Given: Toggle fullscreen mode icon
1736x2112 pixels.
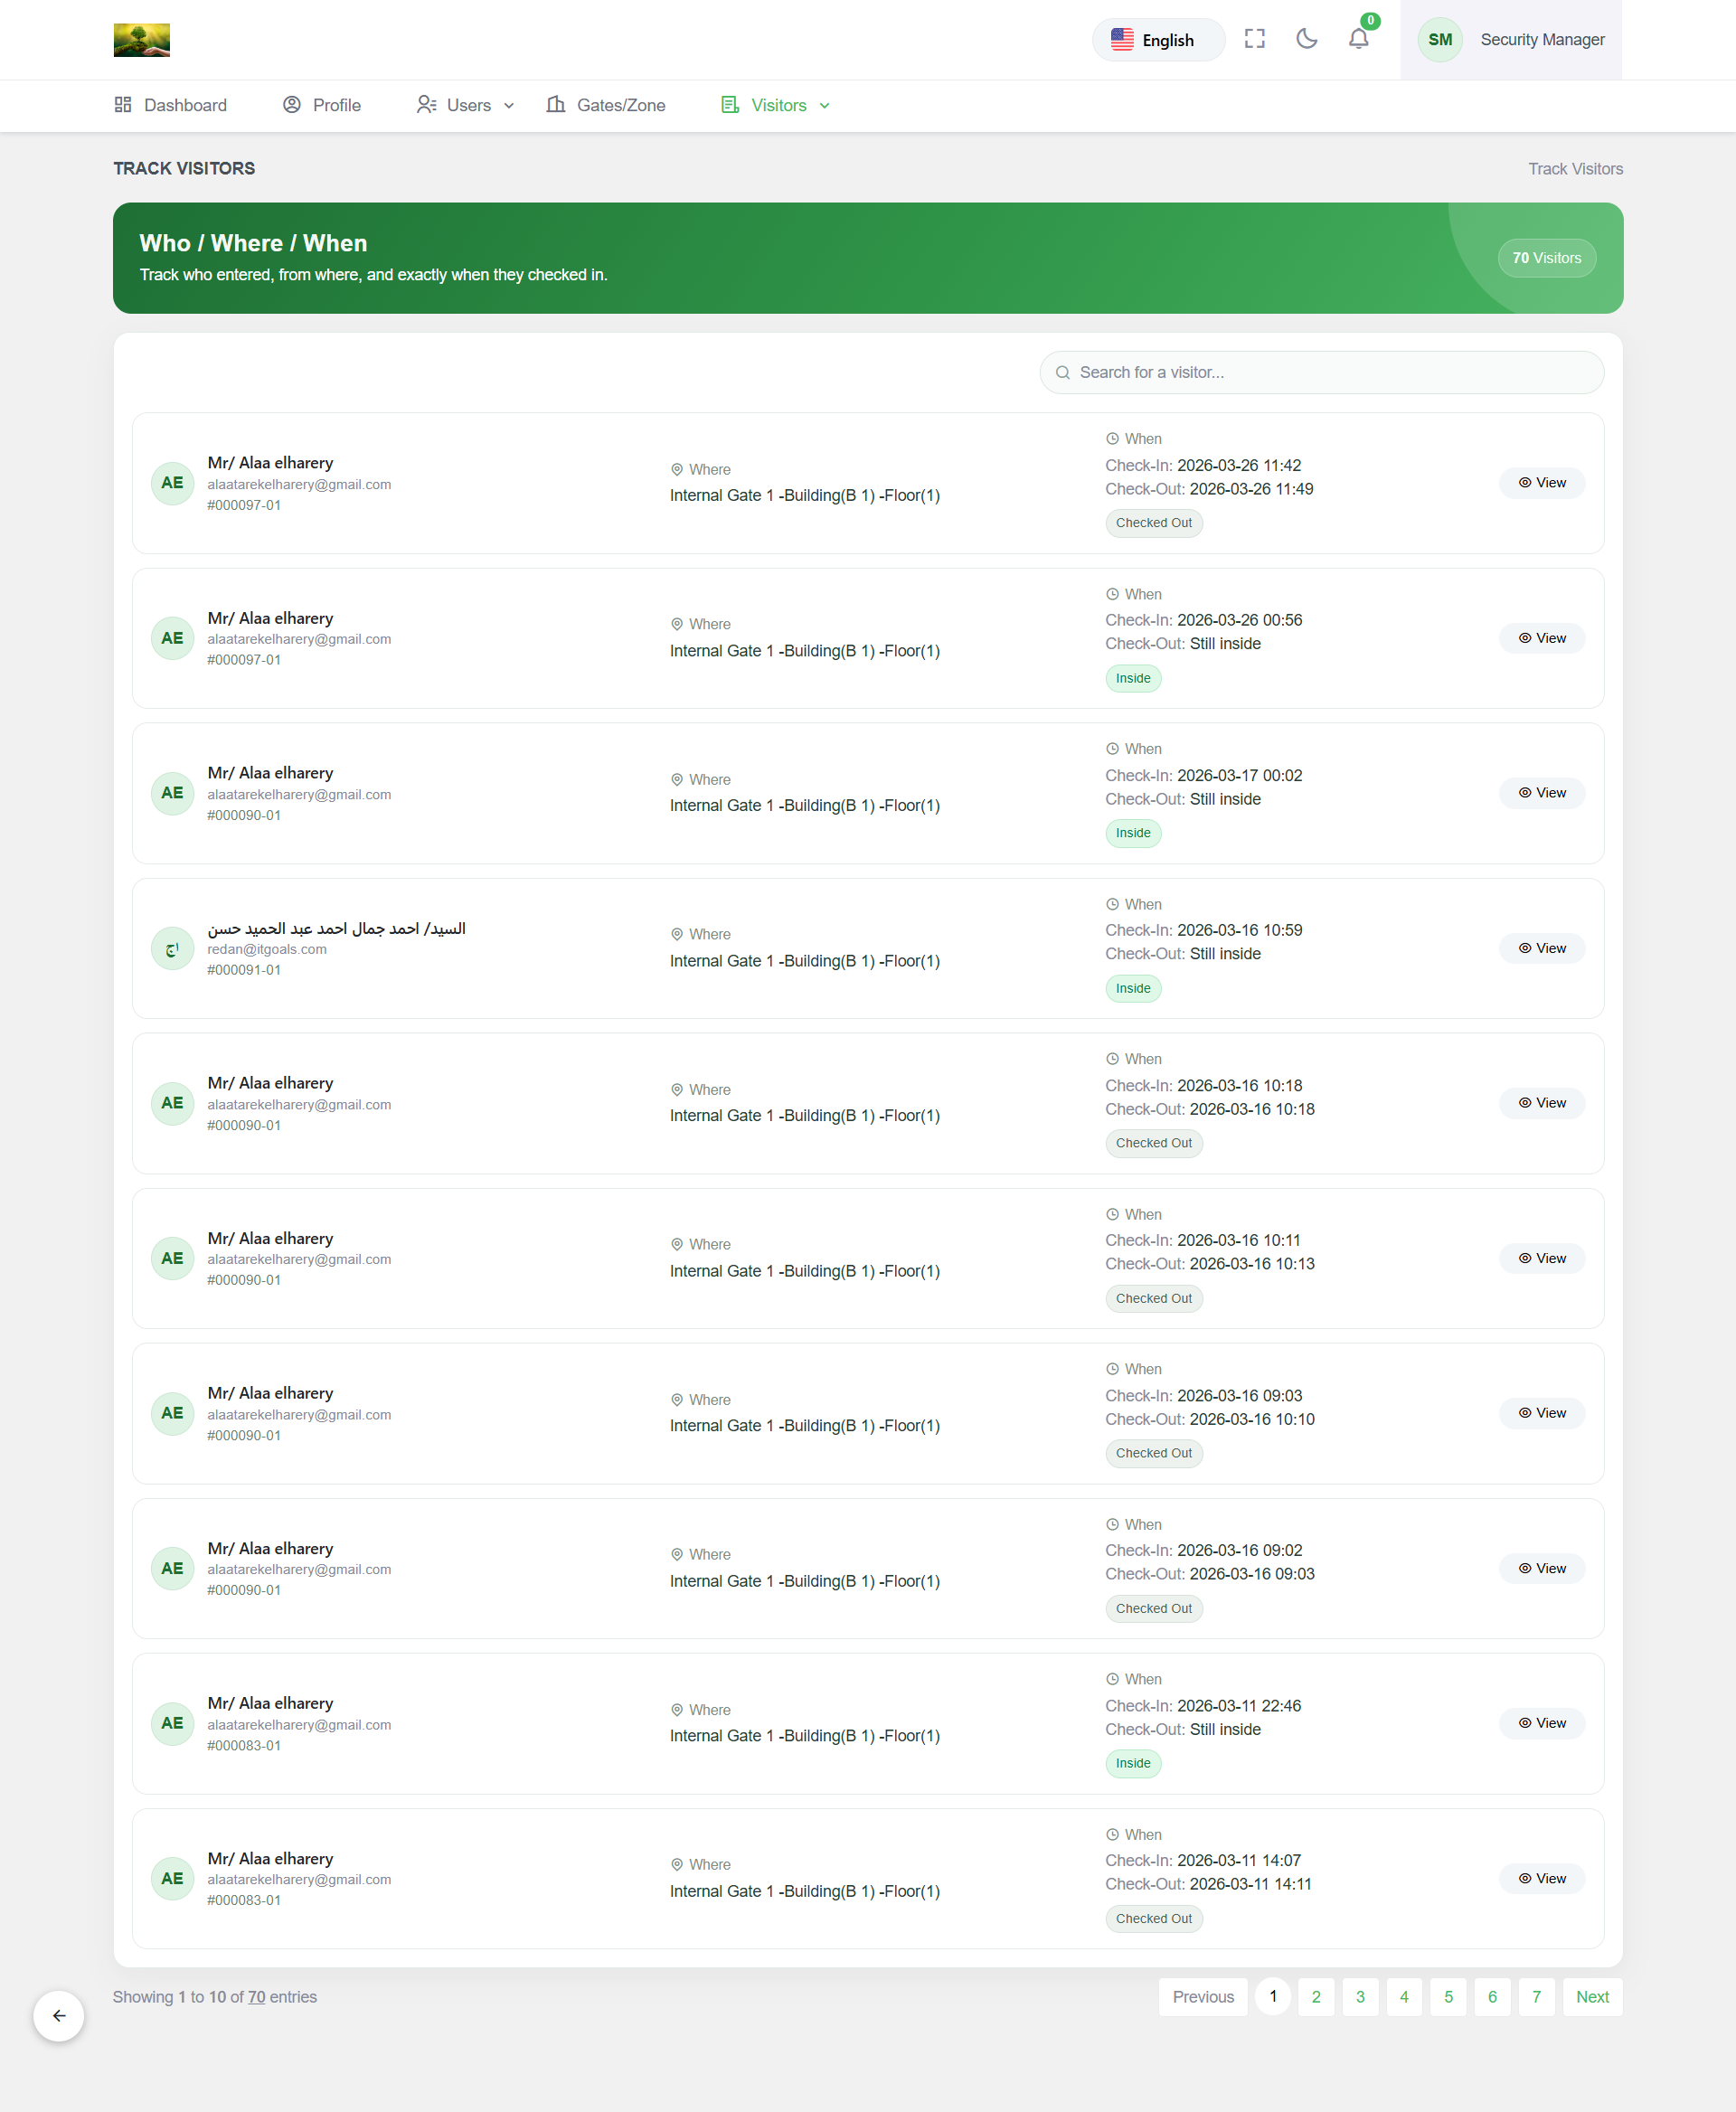Looking at the screenshot, I should (1254, 39).
